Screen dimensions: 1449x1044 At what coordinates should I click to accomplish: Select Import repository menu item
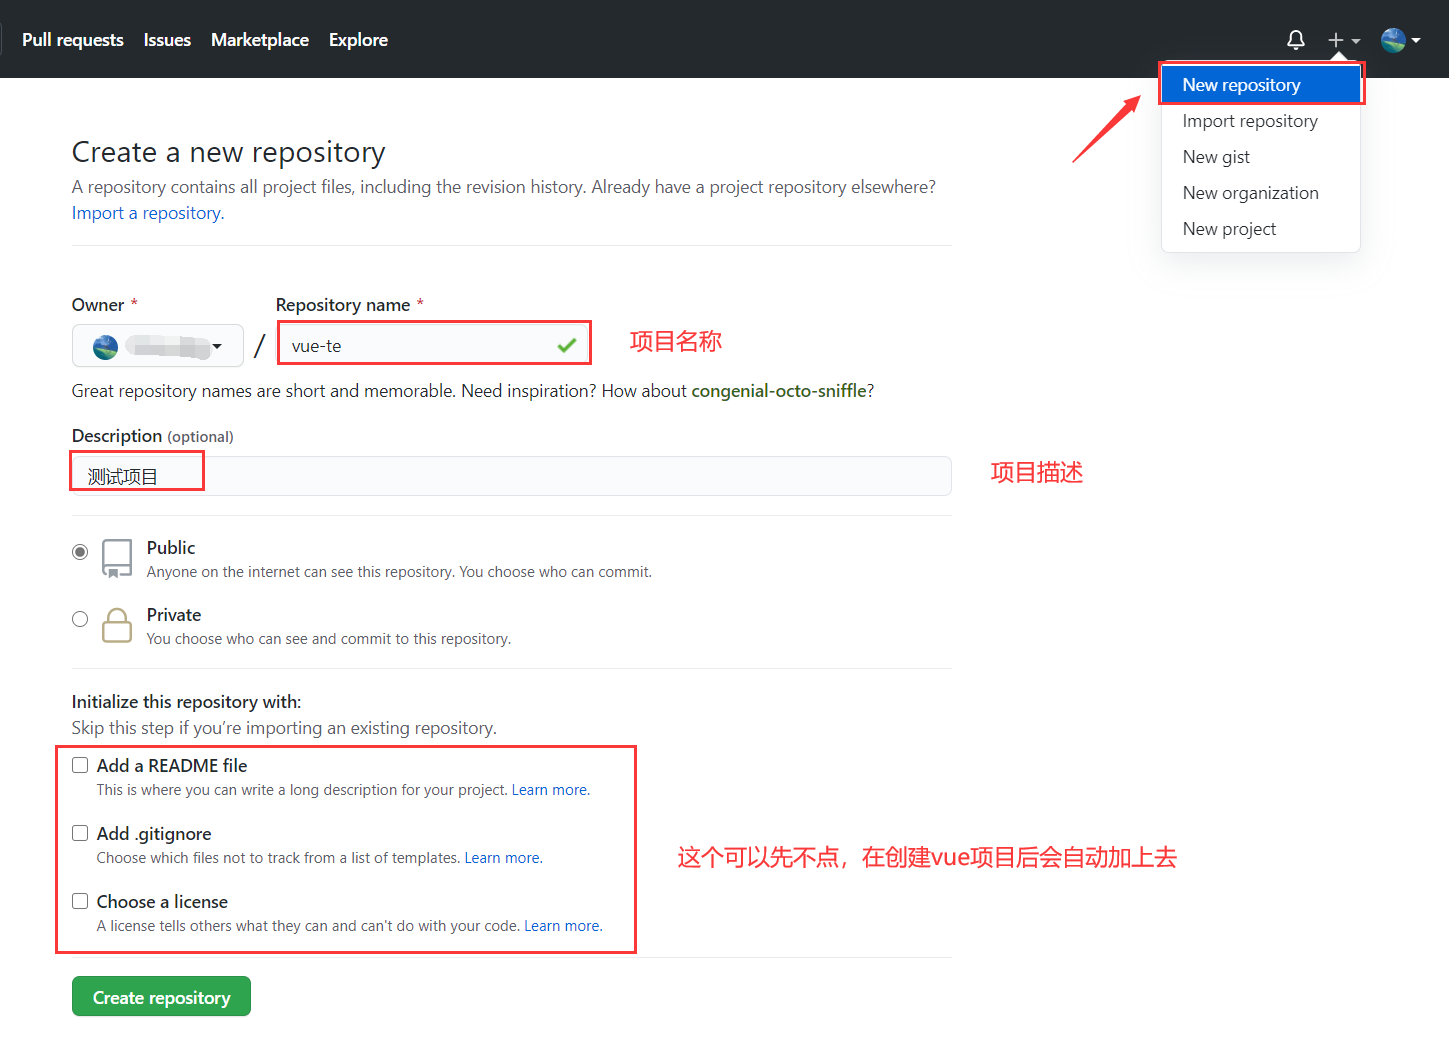[1249, 121]
